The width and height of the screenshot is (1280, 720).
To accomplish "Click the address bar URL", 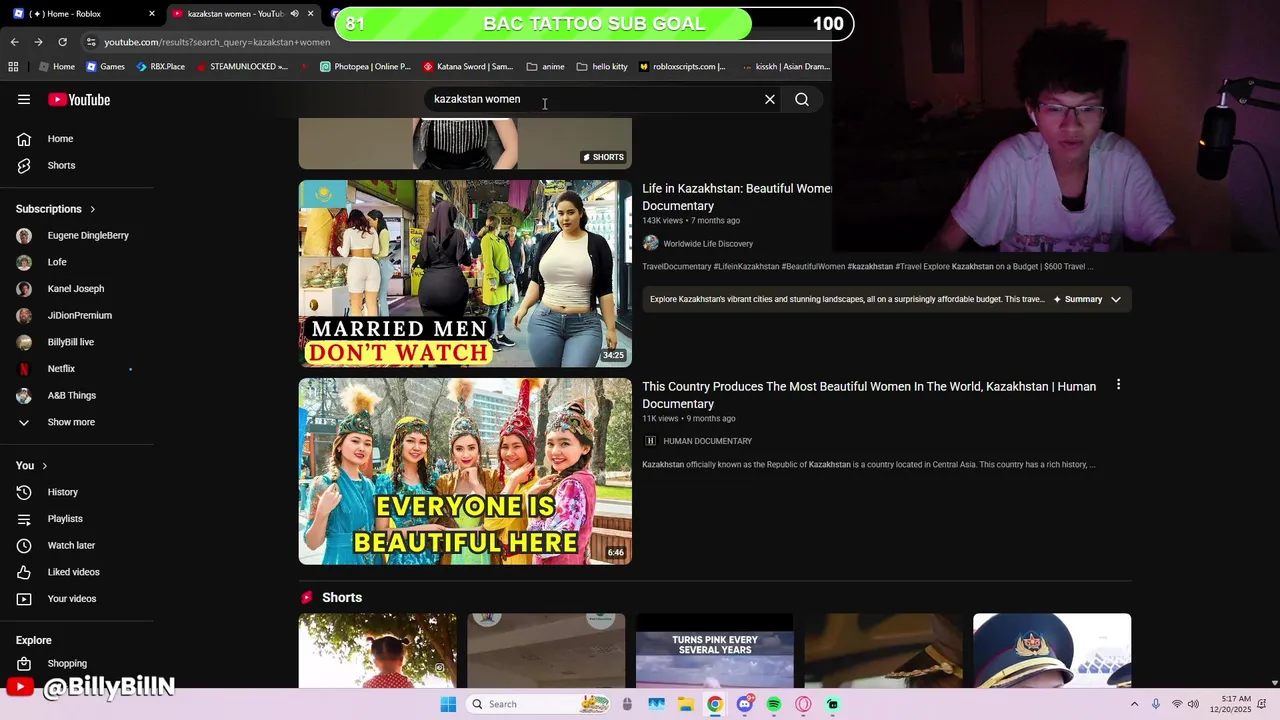I will (217, 42).
